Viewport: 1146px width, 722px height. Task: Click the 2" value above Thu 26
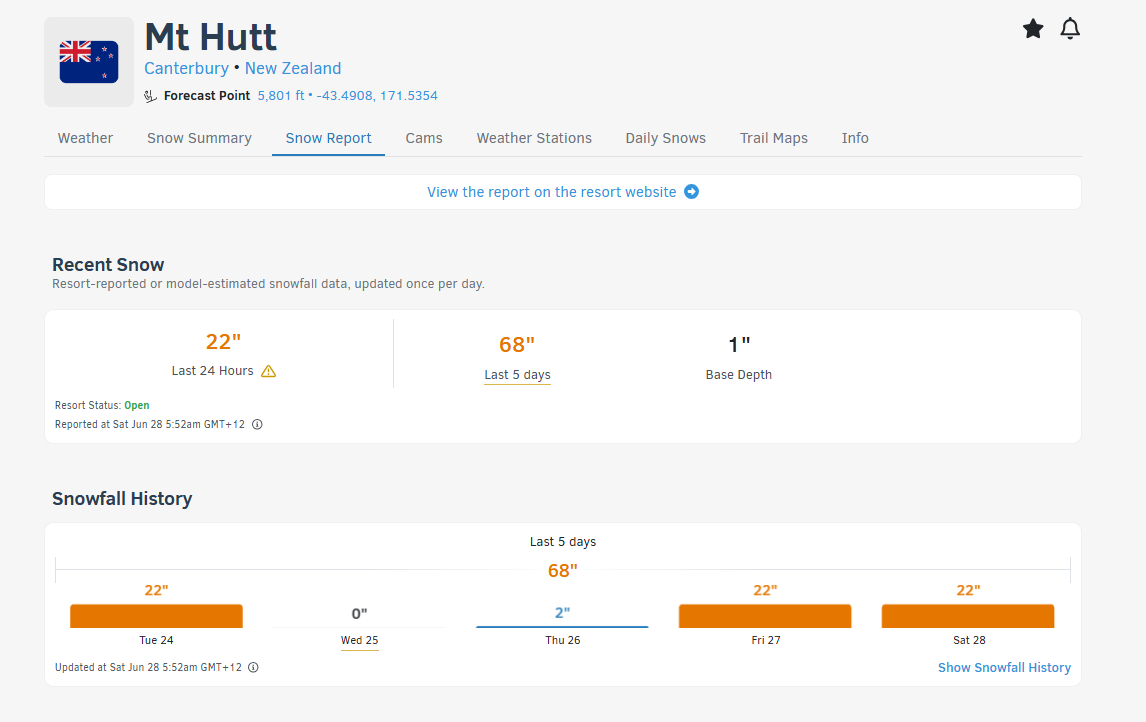click(x=562, y=613)
